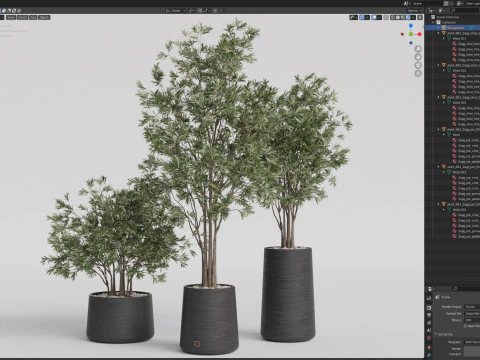Toggle X-ray mode in viewport
Screen dimensions: 480x360
386,17
